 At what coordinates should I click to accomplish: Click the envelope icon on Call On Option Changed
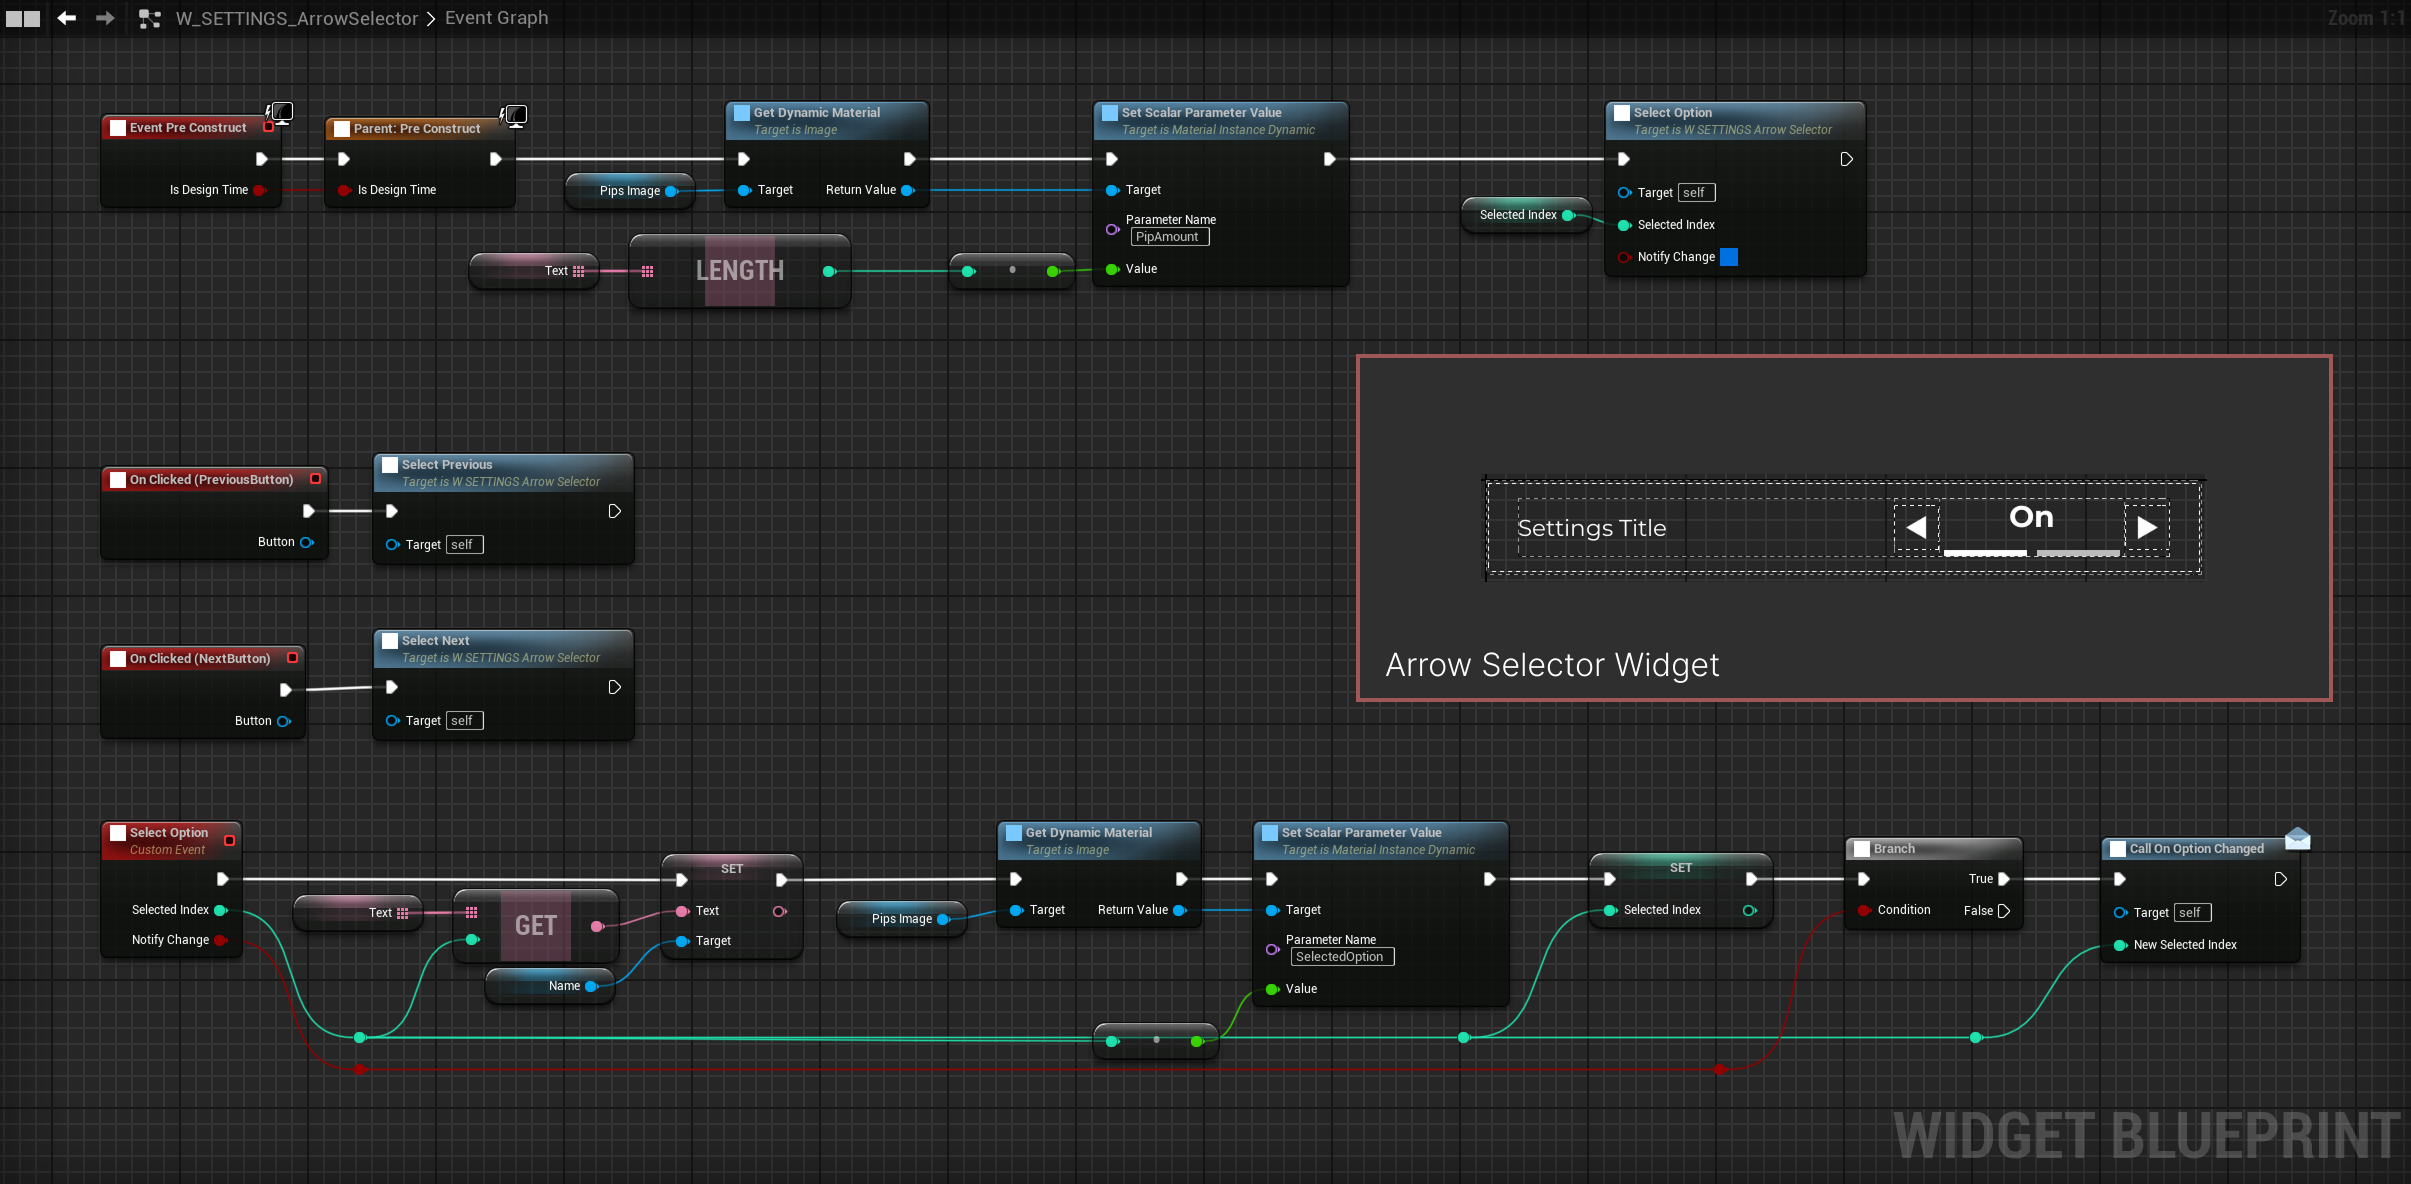2297,838
